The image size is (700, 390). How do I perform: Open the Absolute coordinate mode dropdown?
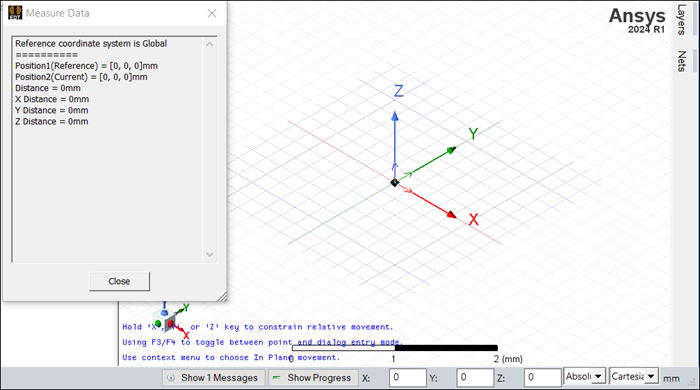pos(585,376)
